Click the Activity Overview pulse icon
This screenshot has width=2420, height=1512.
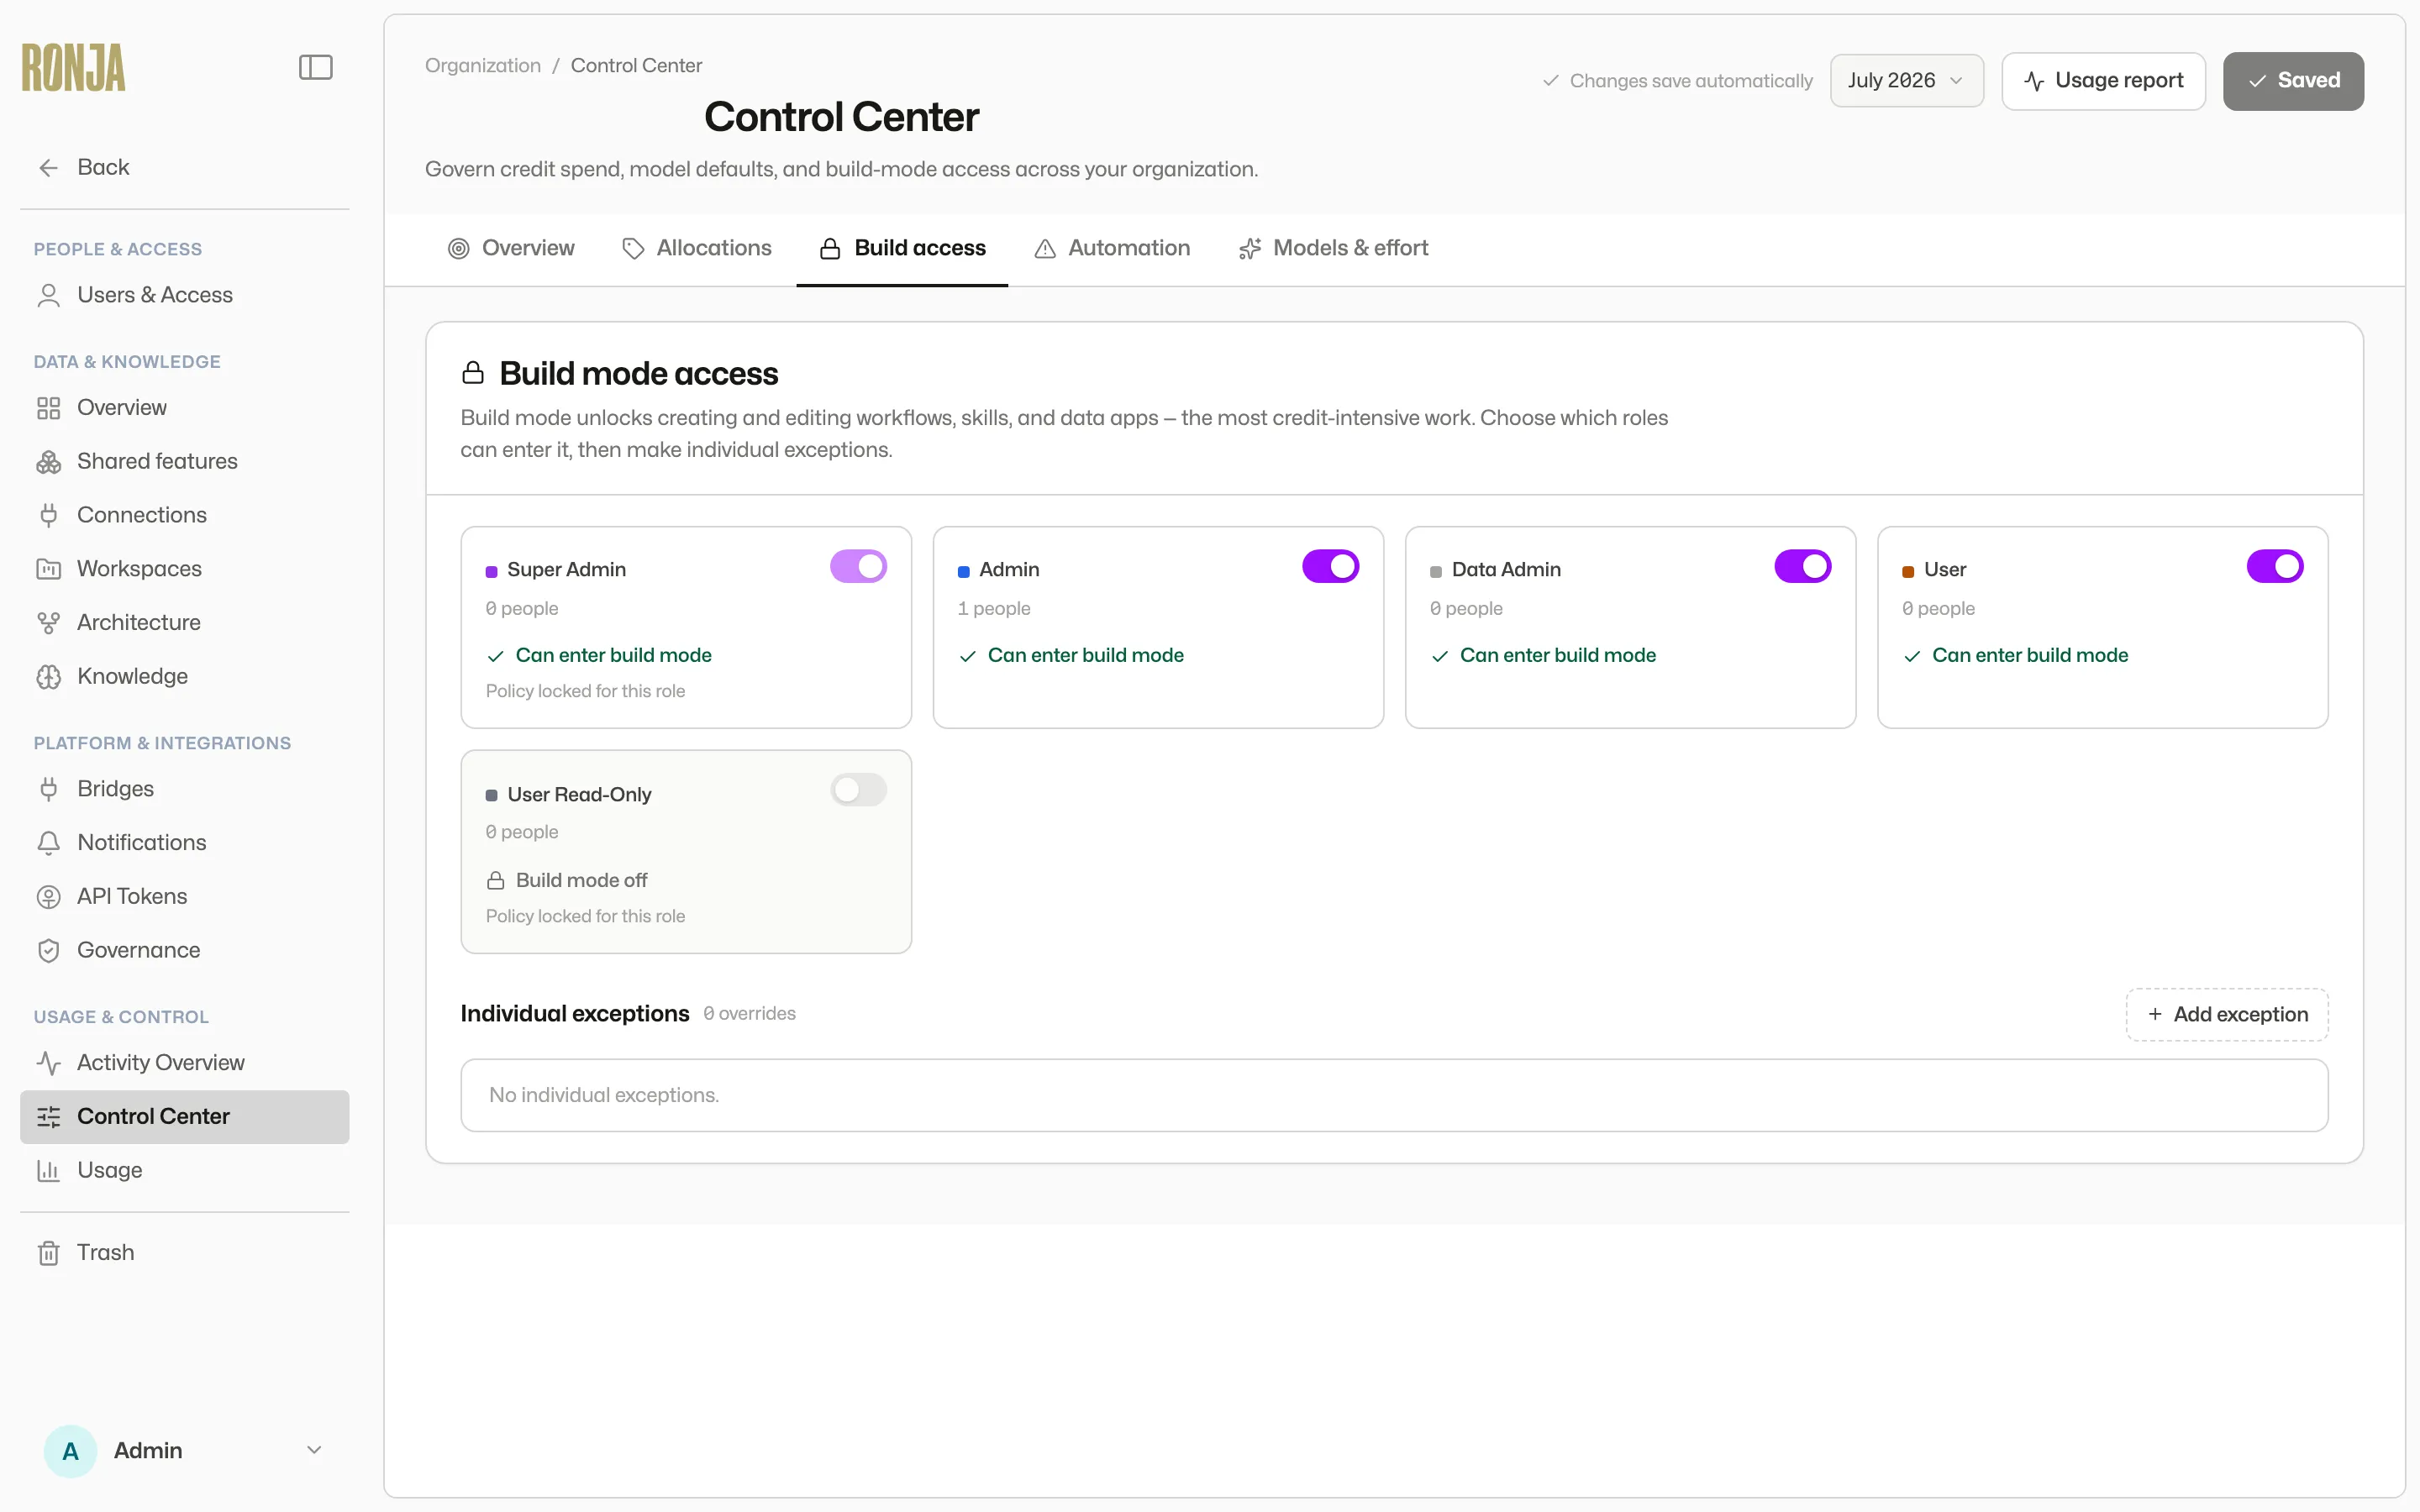pos(48,1063)
